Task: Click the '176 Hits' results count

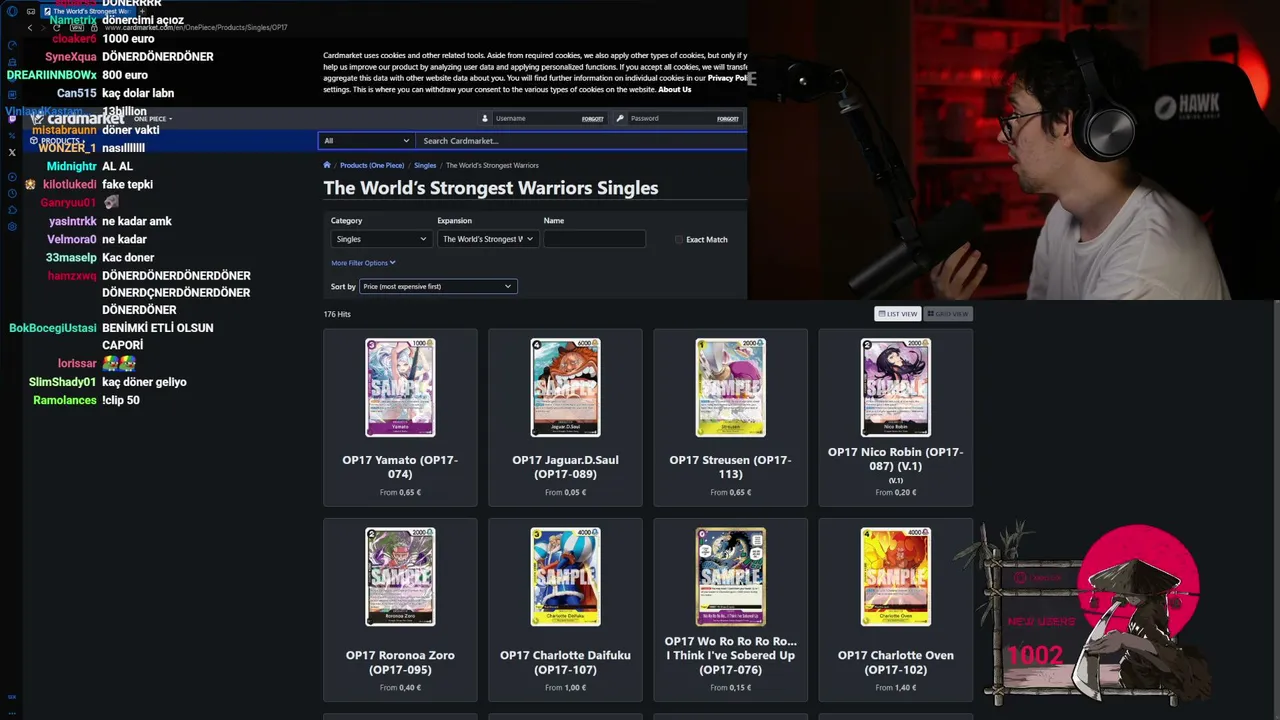Action: coord(337,314)
